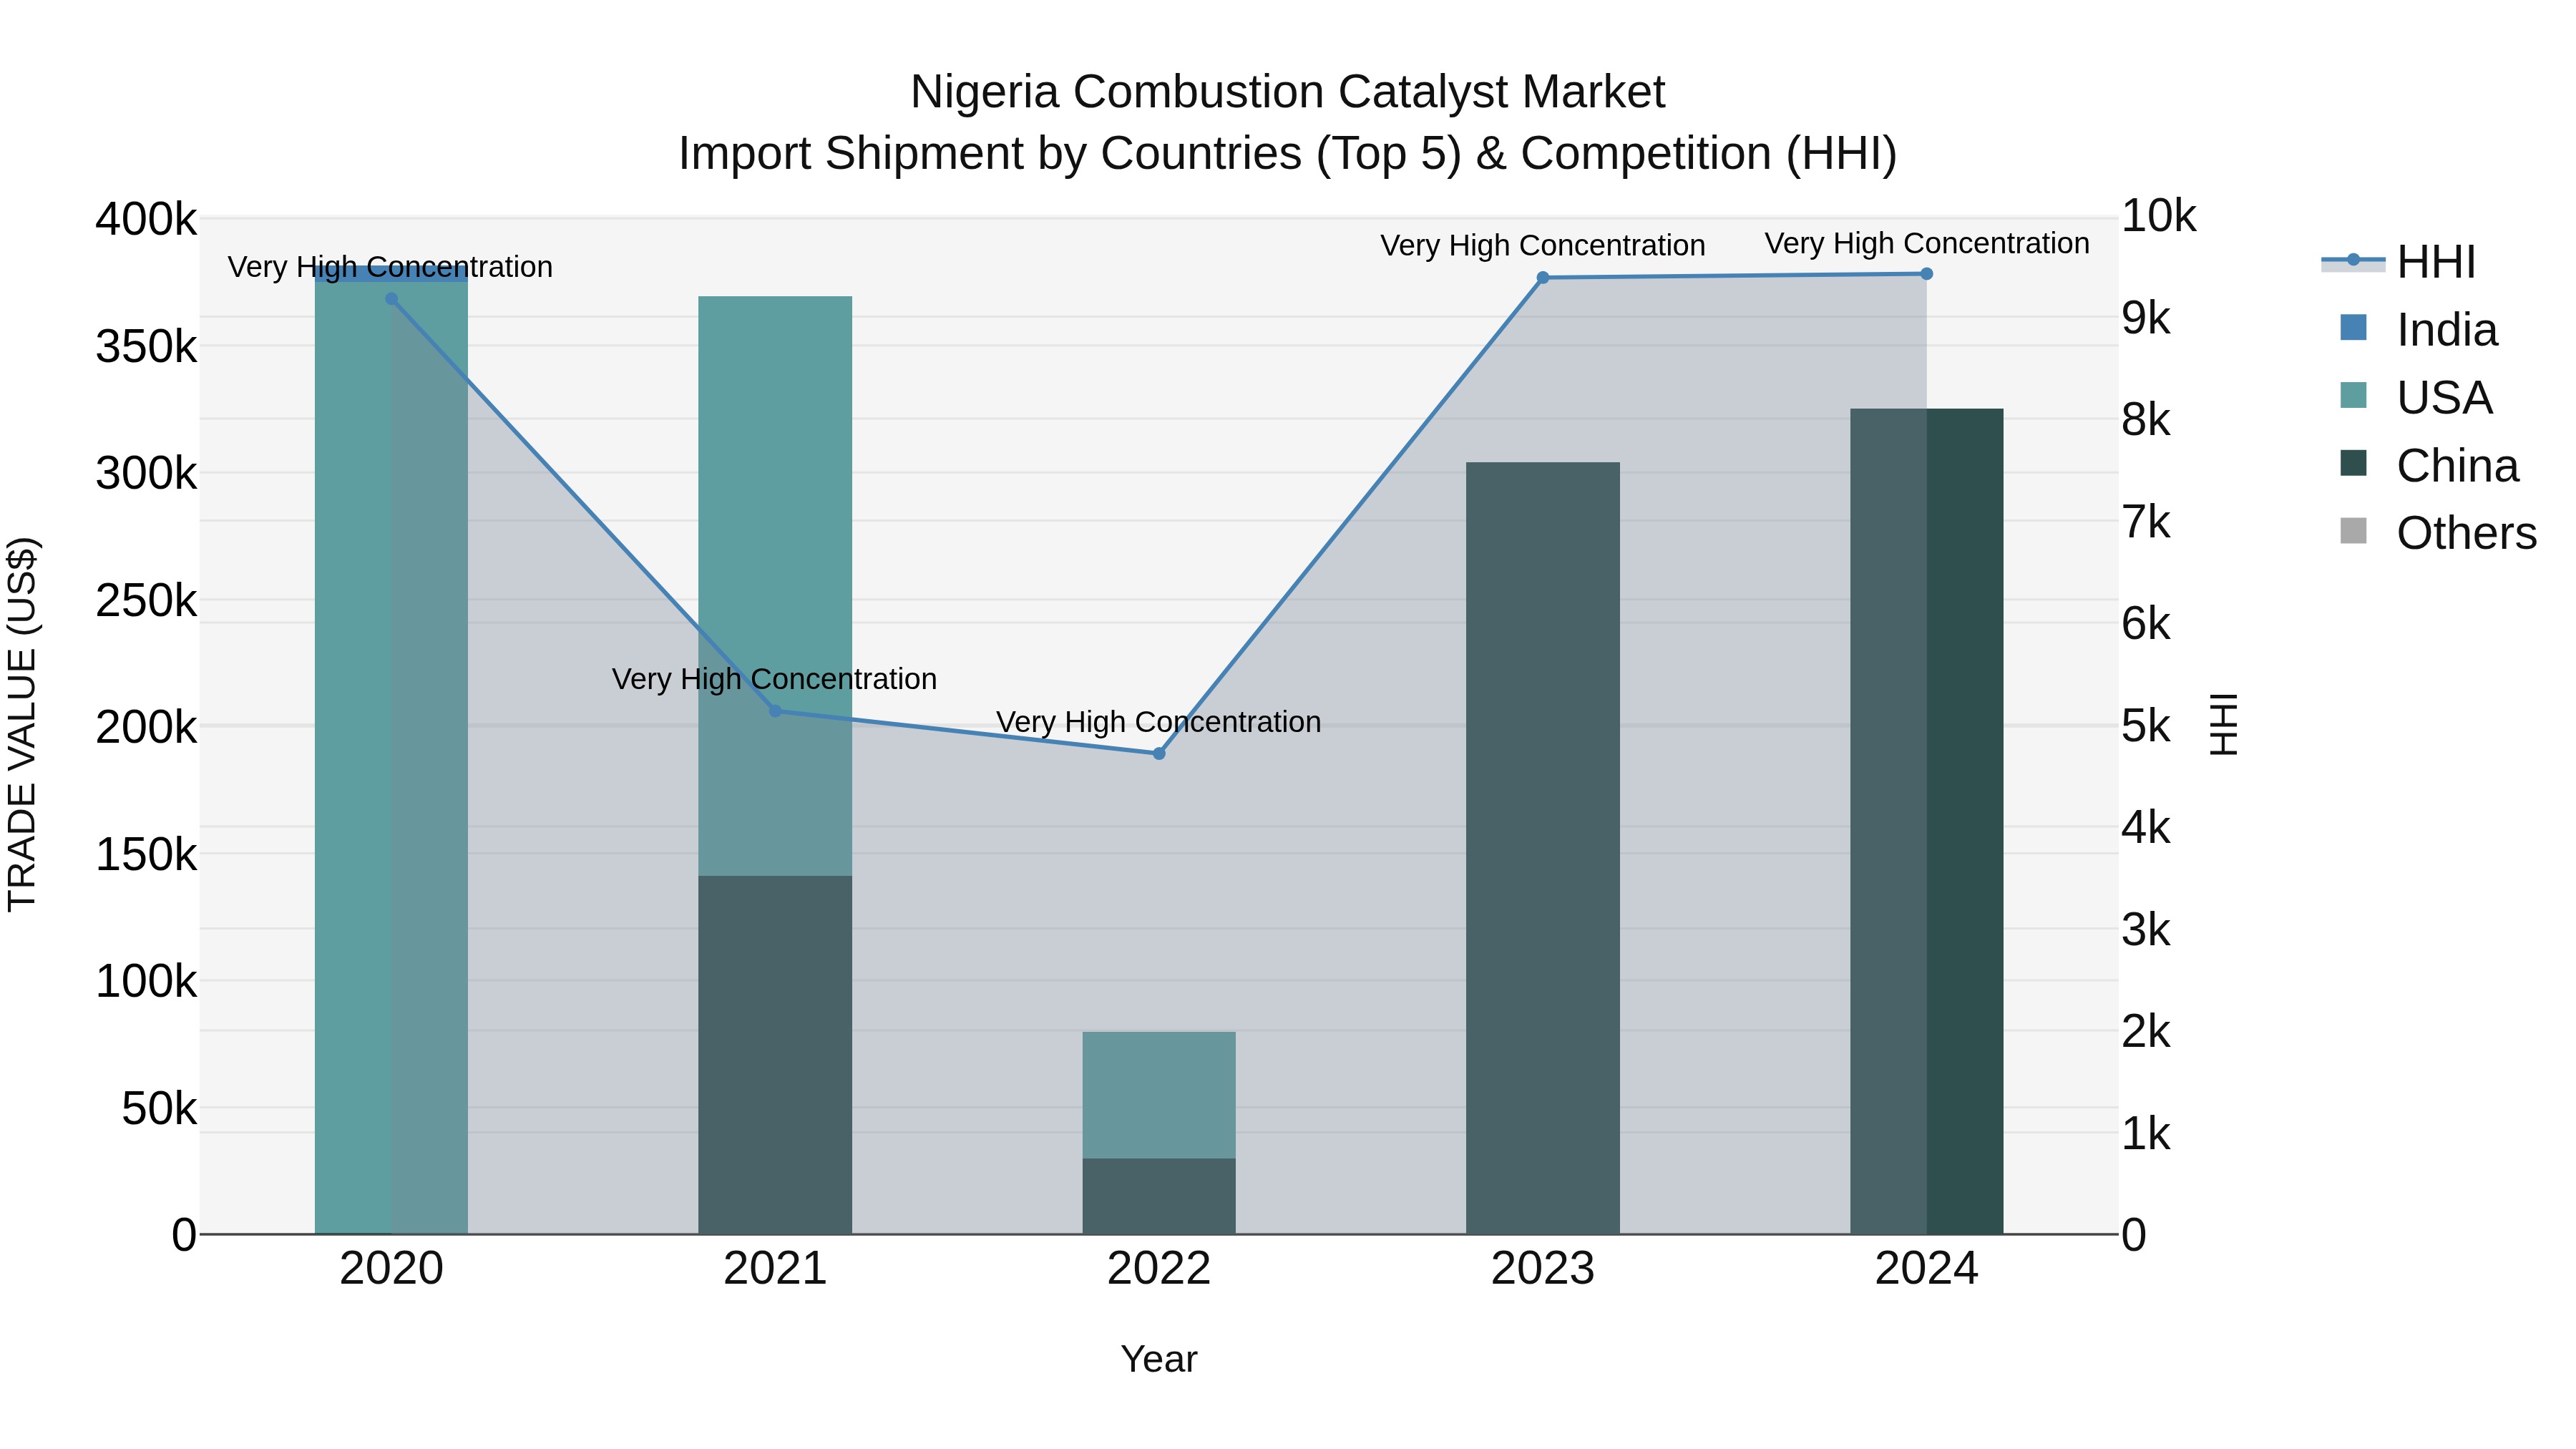Click the 10k HHI axis tick label
The width and height of the screenshot is (2576, 1449).
pos(2158,216)
